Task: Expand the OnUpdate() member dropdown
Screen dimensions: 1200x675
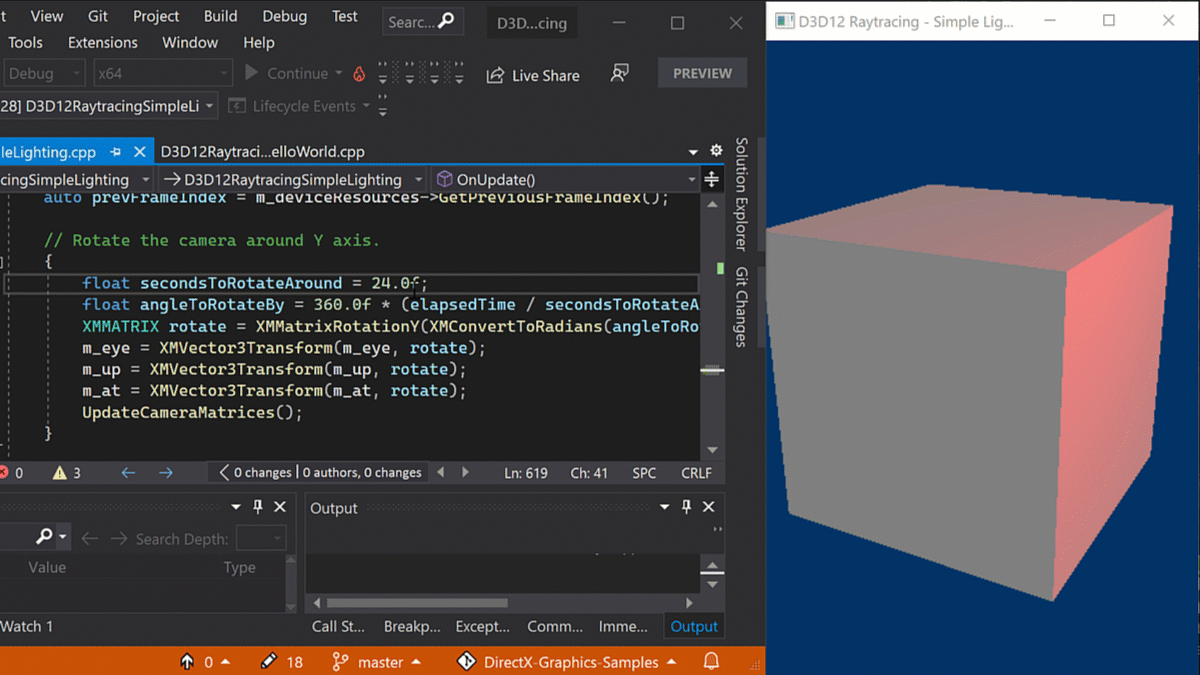Action: coord(691,180)
